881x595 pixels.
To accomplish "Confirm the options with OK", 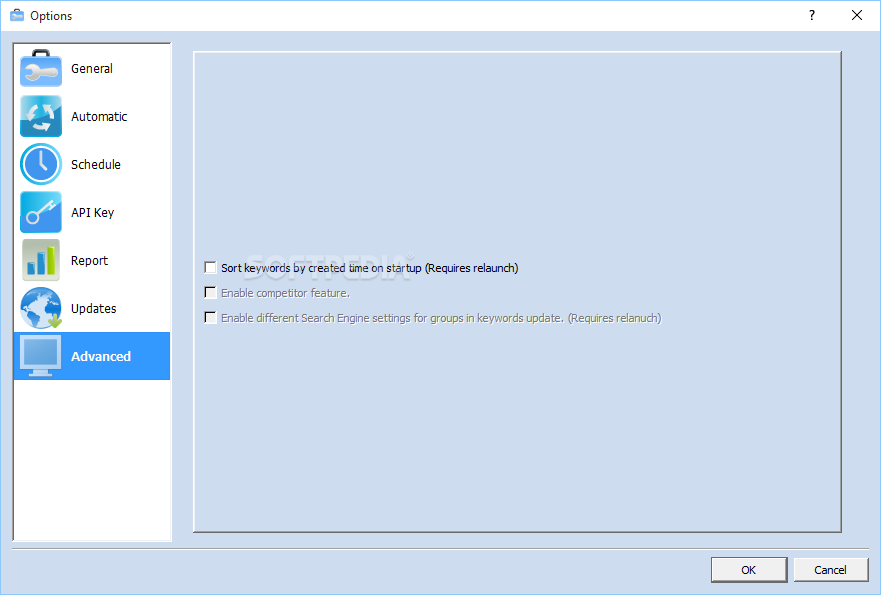I will click(748, 570).
